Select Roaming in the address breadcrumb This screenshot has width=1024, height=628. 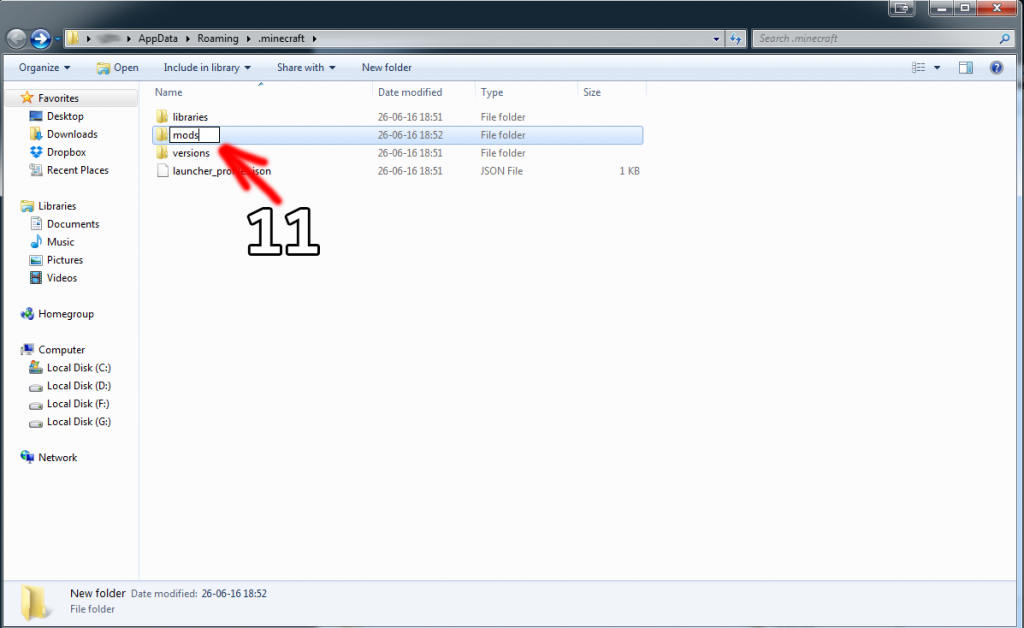tap(217, 39)
